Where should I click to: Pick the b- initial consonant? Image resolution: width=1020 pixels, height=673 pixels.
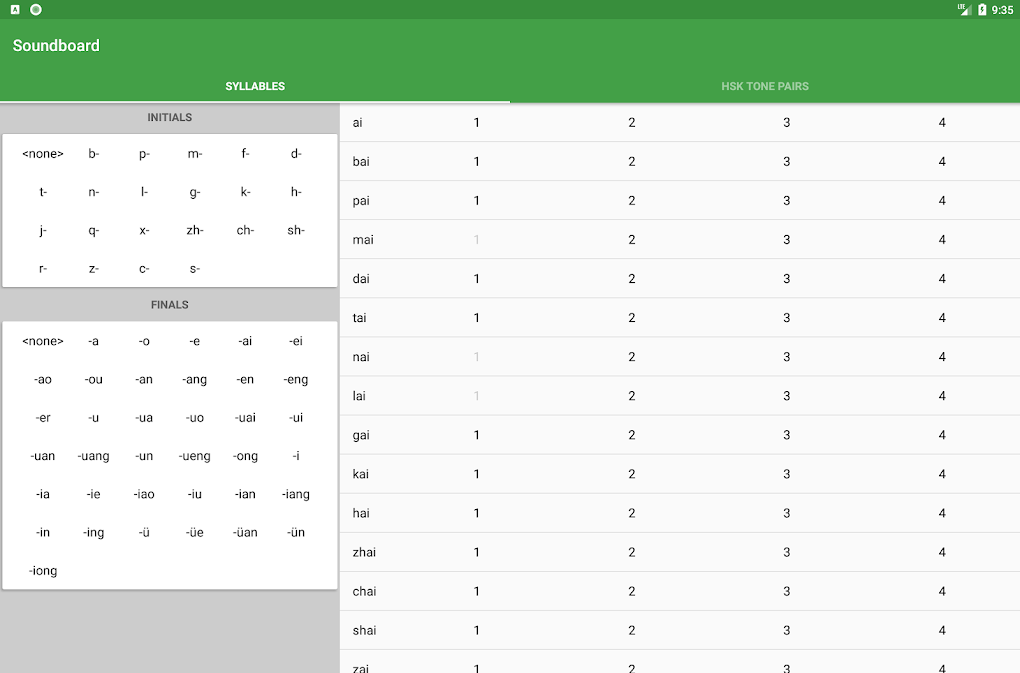93,153
